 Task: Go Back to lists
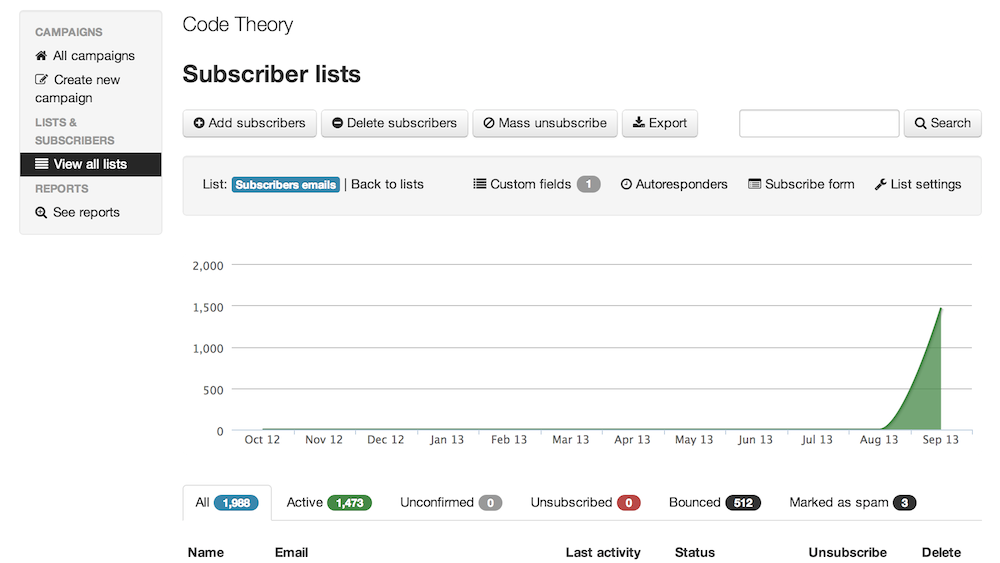pos(387,184)
